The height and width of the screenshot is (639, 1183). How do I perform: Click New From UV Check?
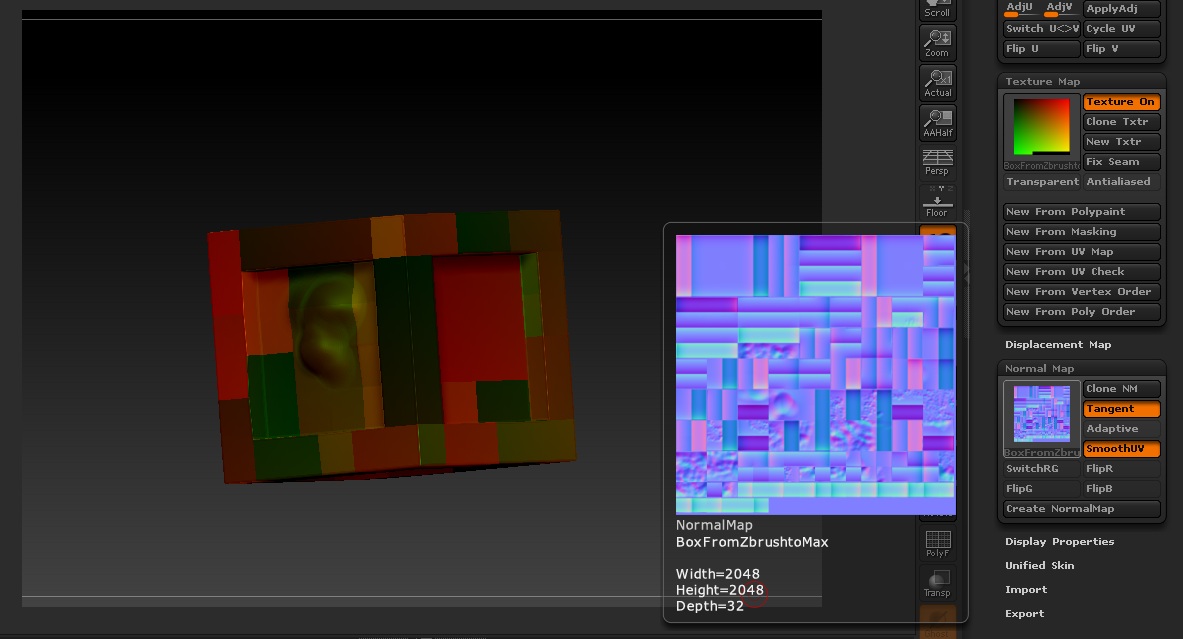(1081, 272)
